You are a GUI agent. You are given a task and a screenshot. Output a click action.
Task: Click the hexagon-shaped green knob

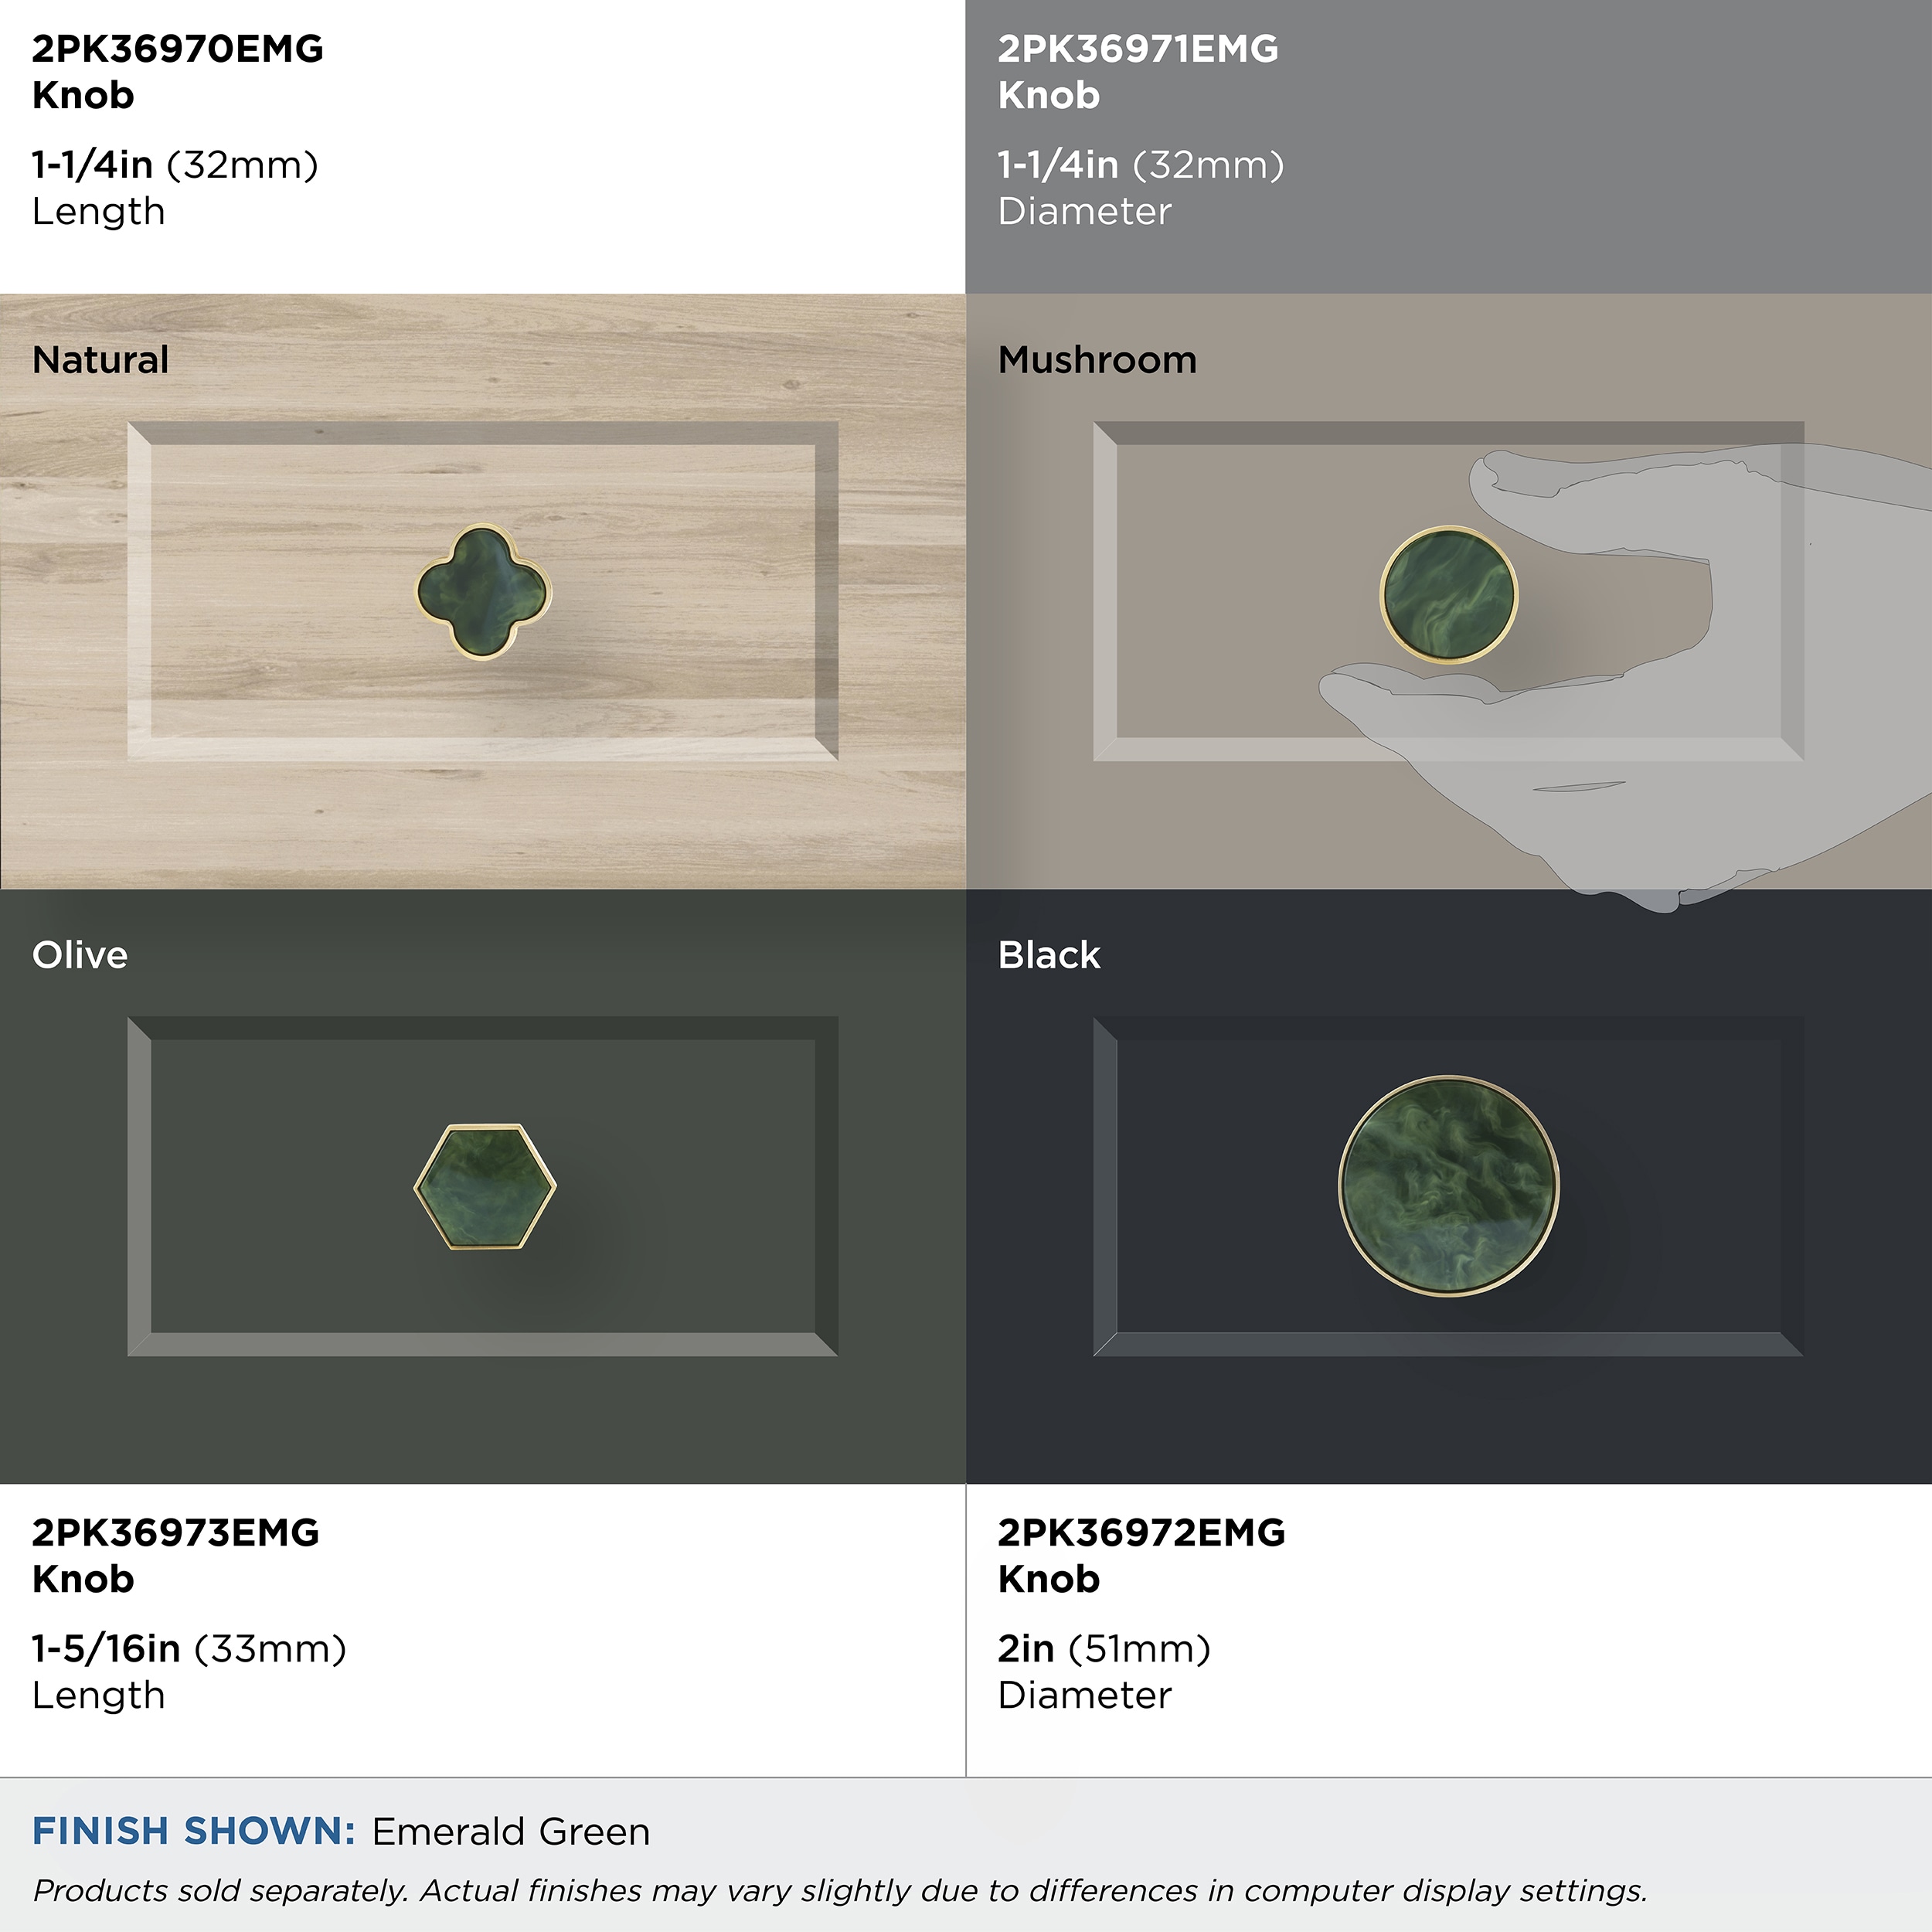pyautogui.click(x=485, y=1187)
